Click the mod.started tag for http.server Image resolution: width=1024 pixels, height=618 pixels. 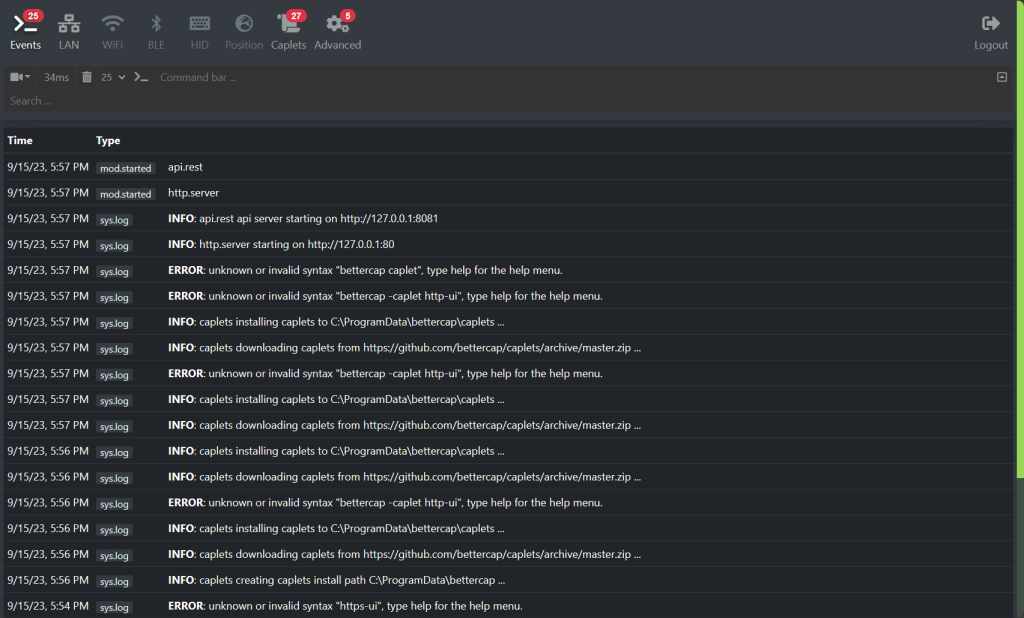pyautogui.click(x=125, y=194)
